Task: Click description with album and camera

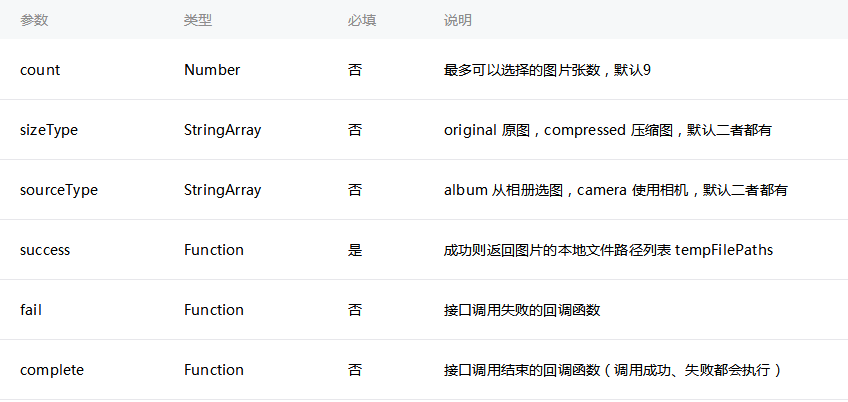Action: (x=615, y=190)
